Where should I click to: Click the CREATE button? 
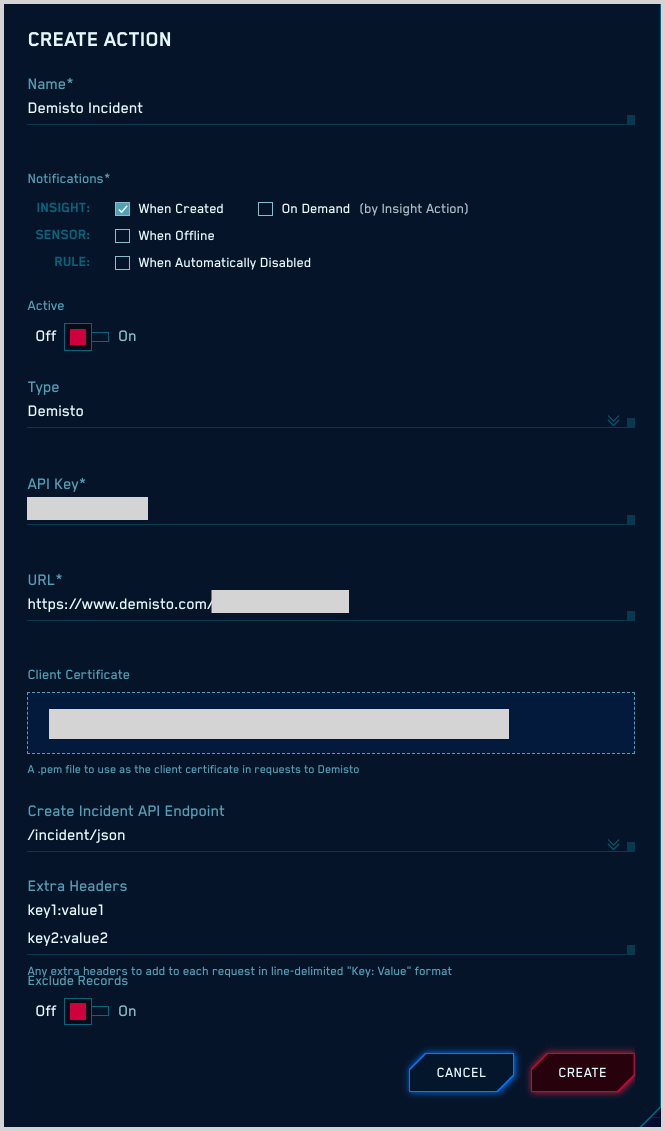582,1073
